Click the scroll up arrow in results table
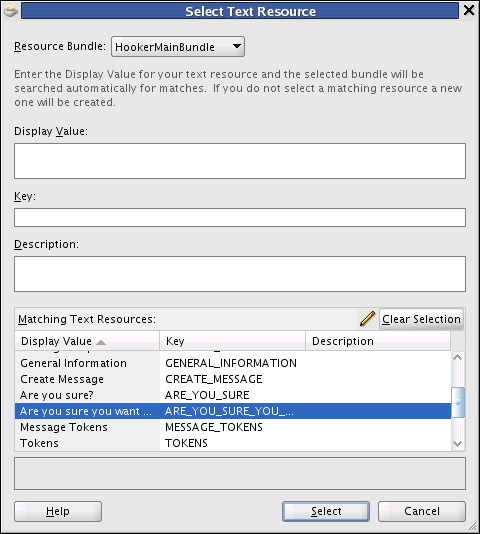 (458, 357)
